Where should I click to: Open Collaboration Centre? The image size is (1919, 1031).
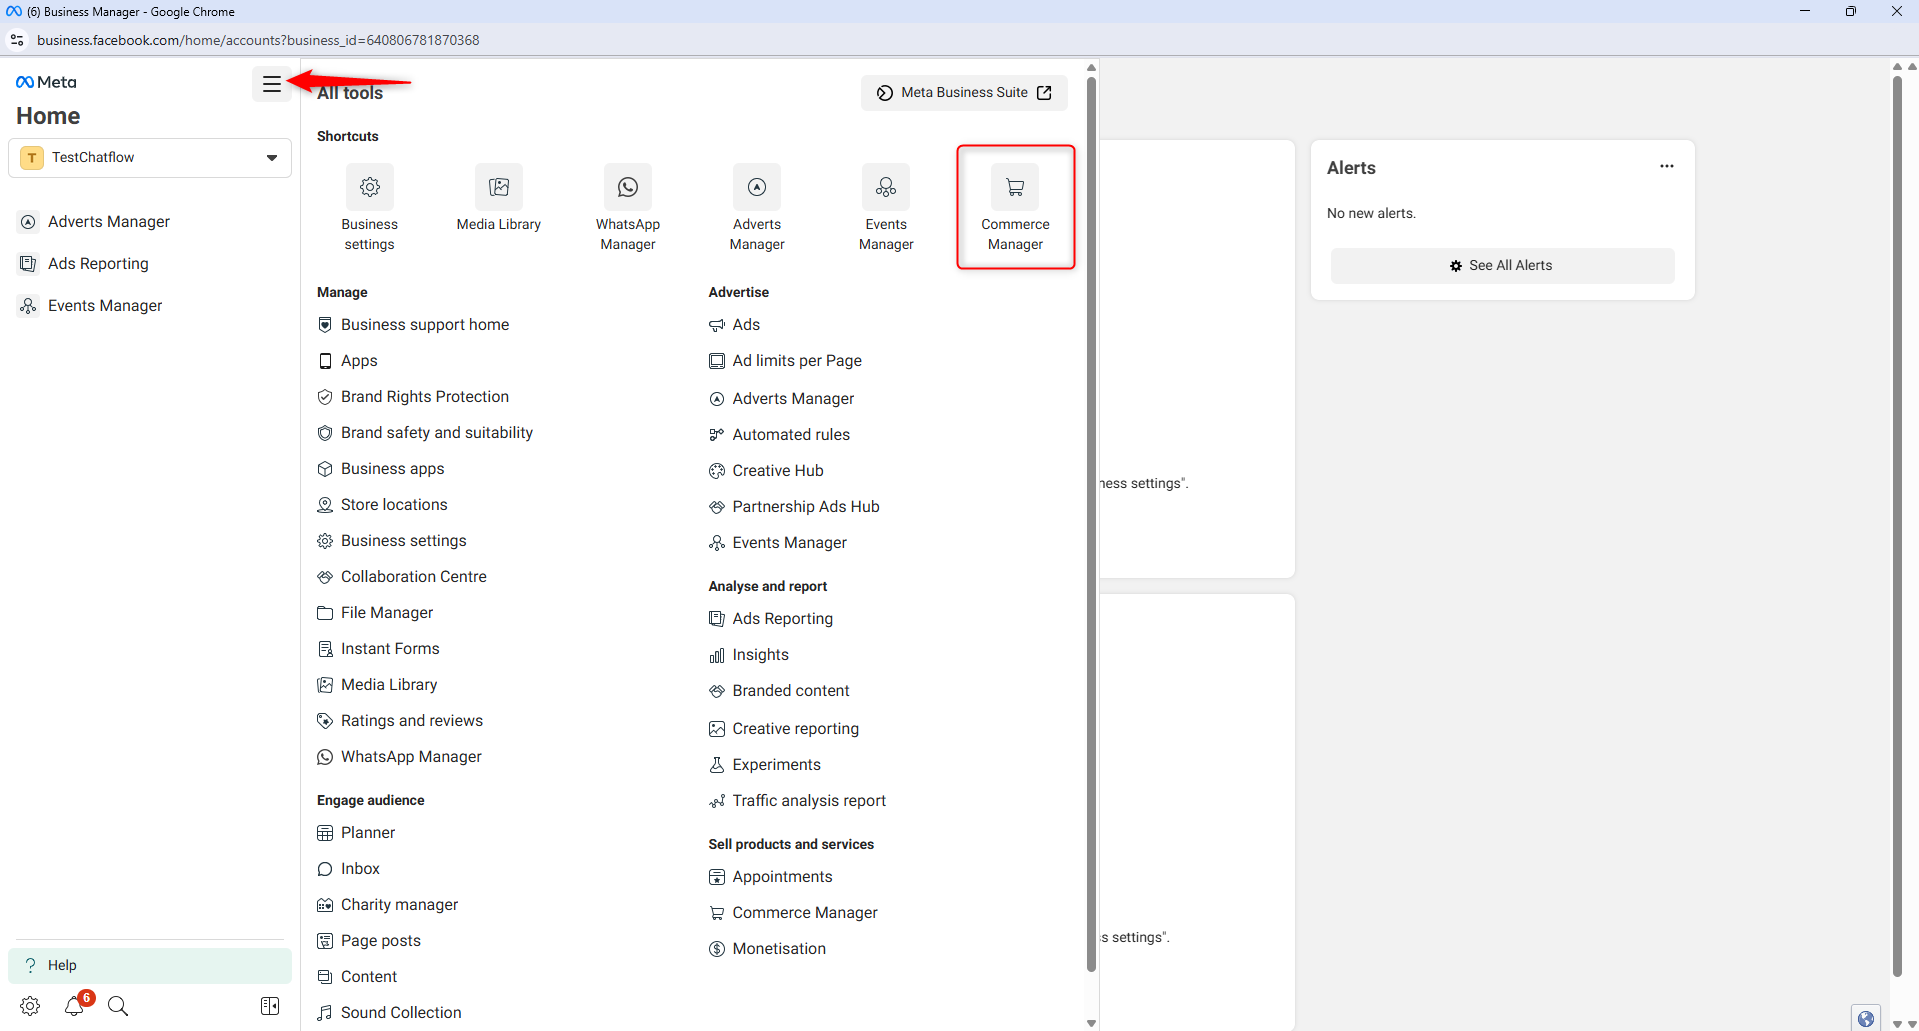(402, 577)
